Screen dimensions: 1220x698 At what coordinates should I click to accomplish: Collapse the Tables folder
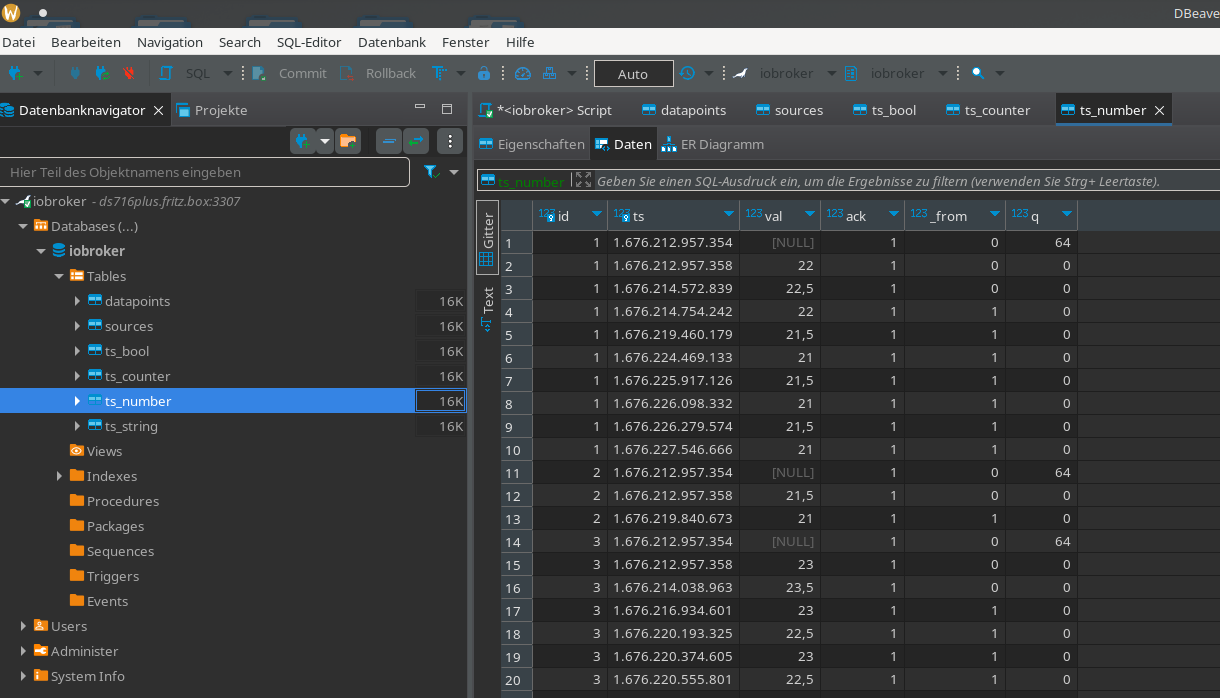click(59, 276)
